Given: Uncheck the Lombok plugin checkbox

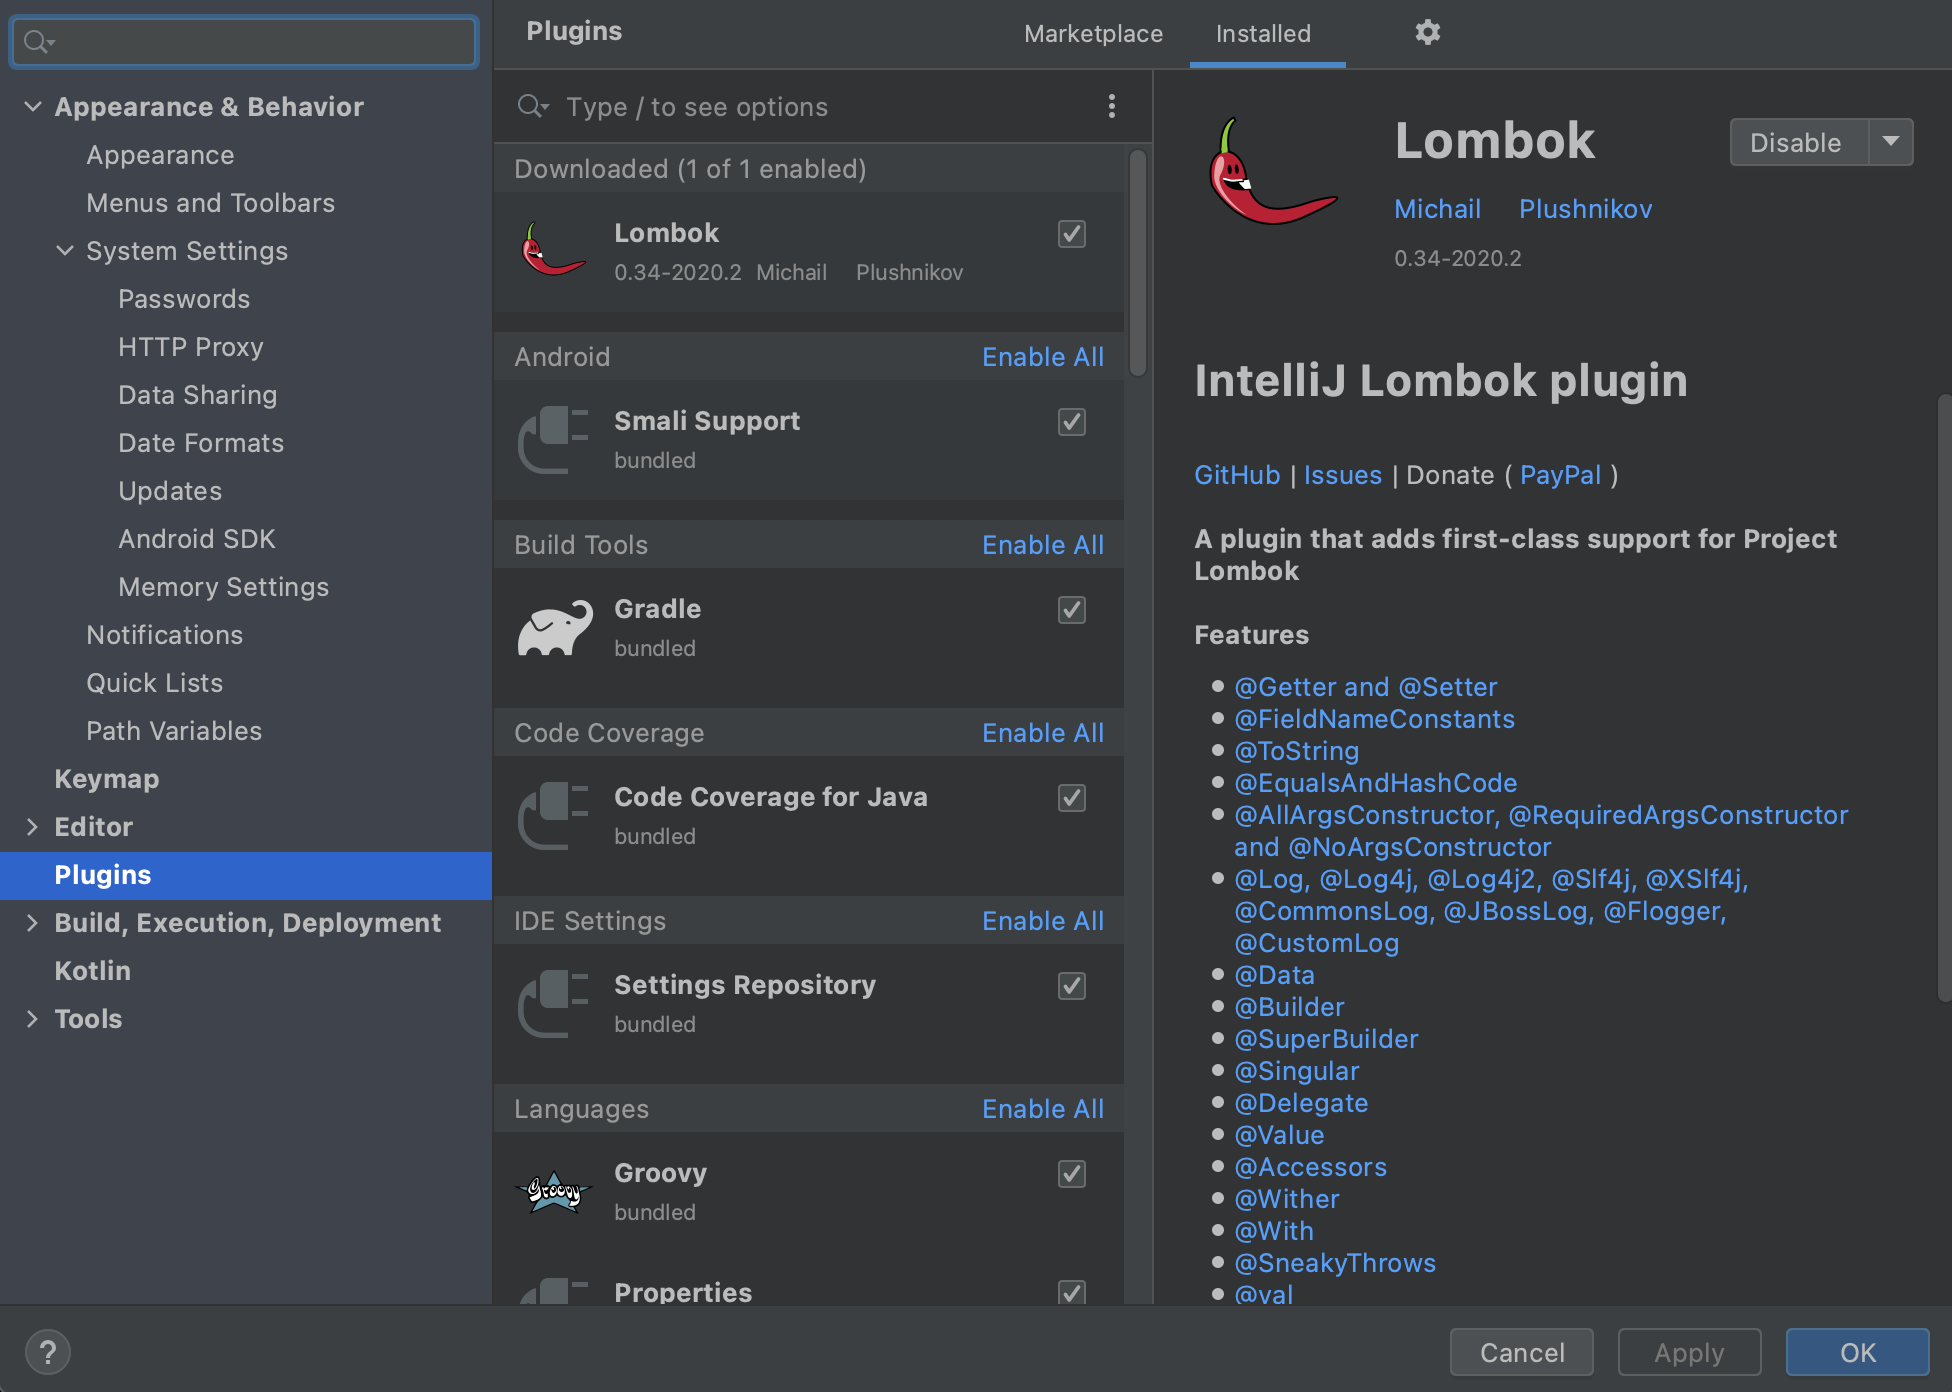Looking at the screenshot, I should click(1071, 234).
